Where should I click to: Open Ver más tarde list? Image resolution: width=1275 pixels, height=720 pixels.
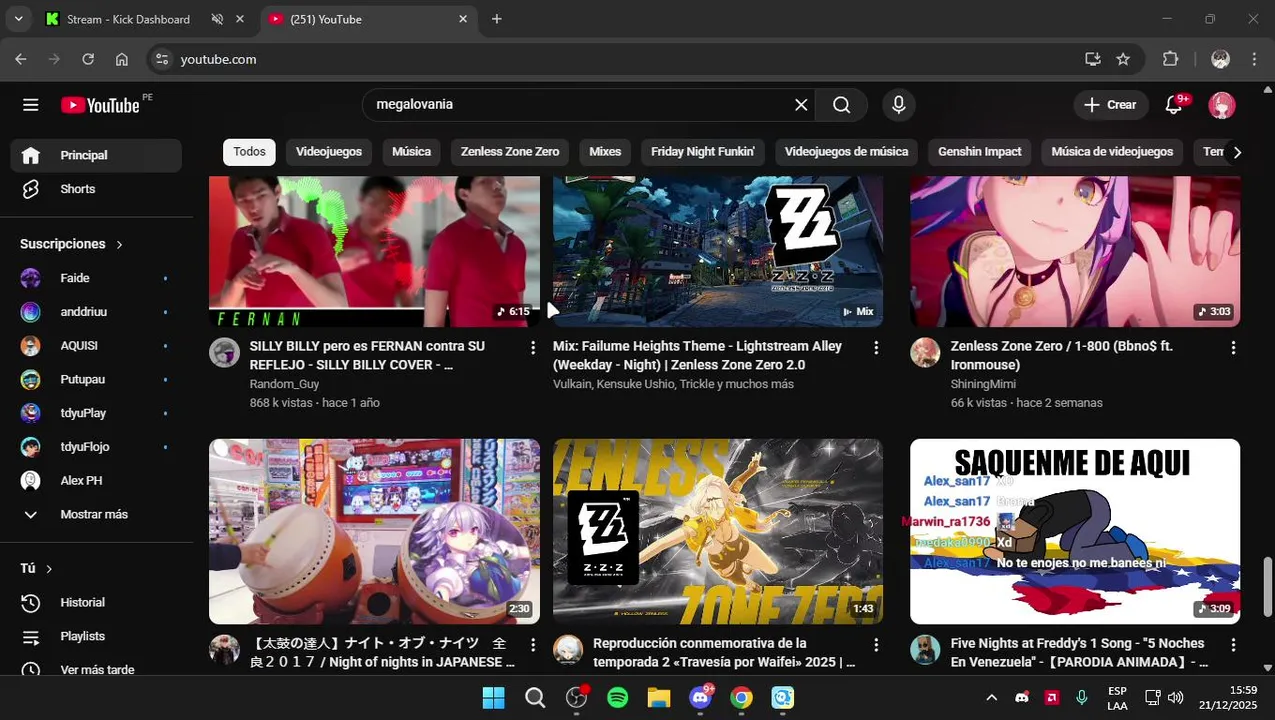point(97,670)
